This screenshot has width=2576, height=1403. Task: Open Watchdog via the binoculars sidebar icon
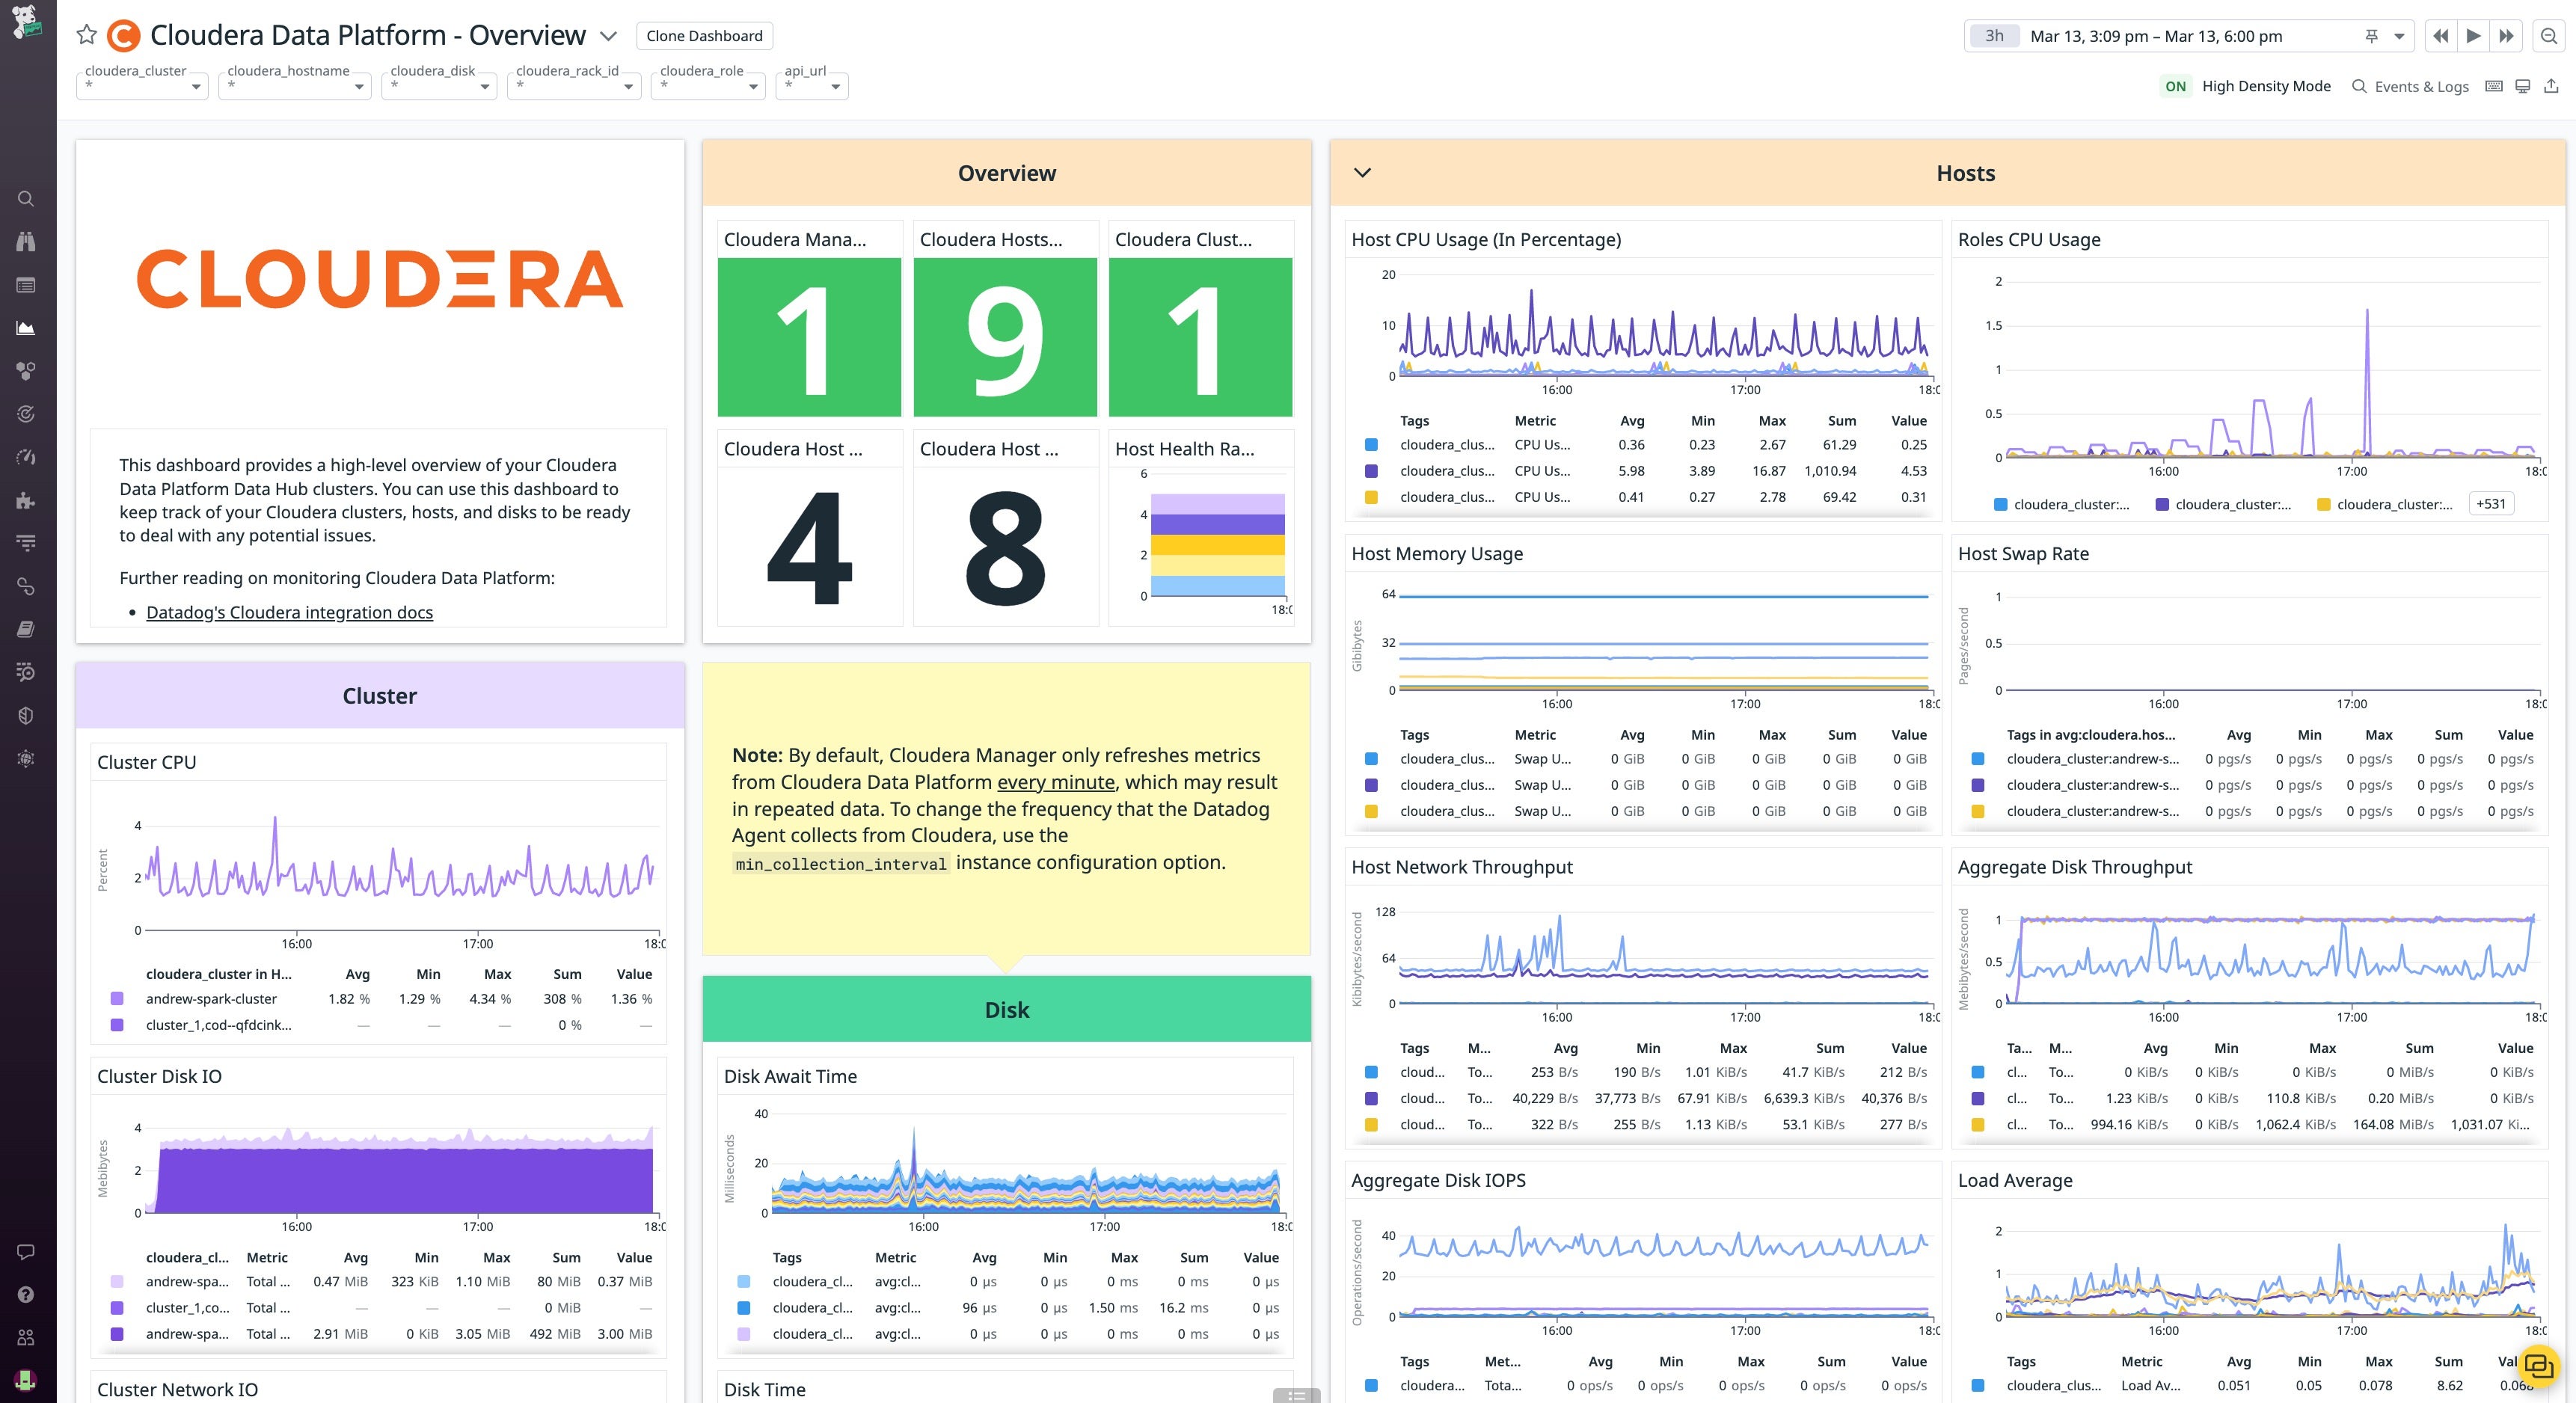[x=25, y=240]
